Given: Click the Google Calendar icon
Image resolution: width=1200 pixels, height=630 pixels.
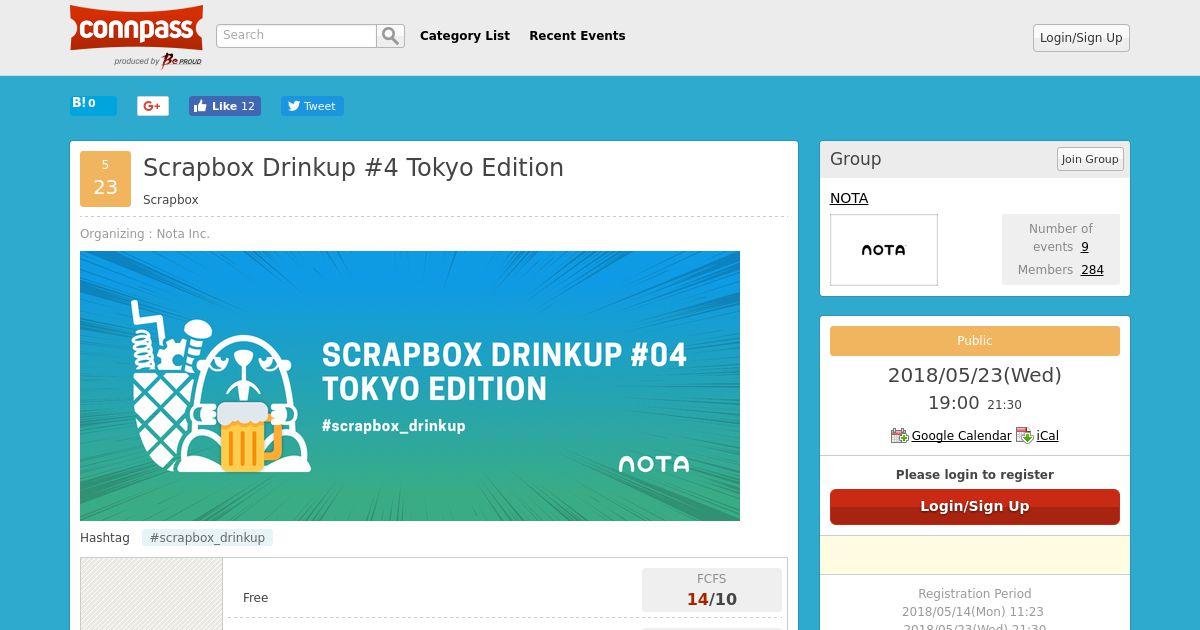Looking at the screenshot, I should pyautogui.click(x=899, y=435).
